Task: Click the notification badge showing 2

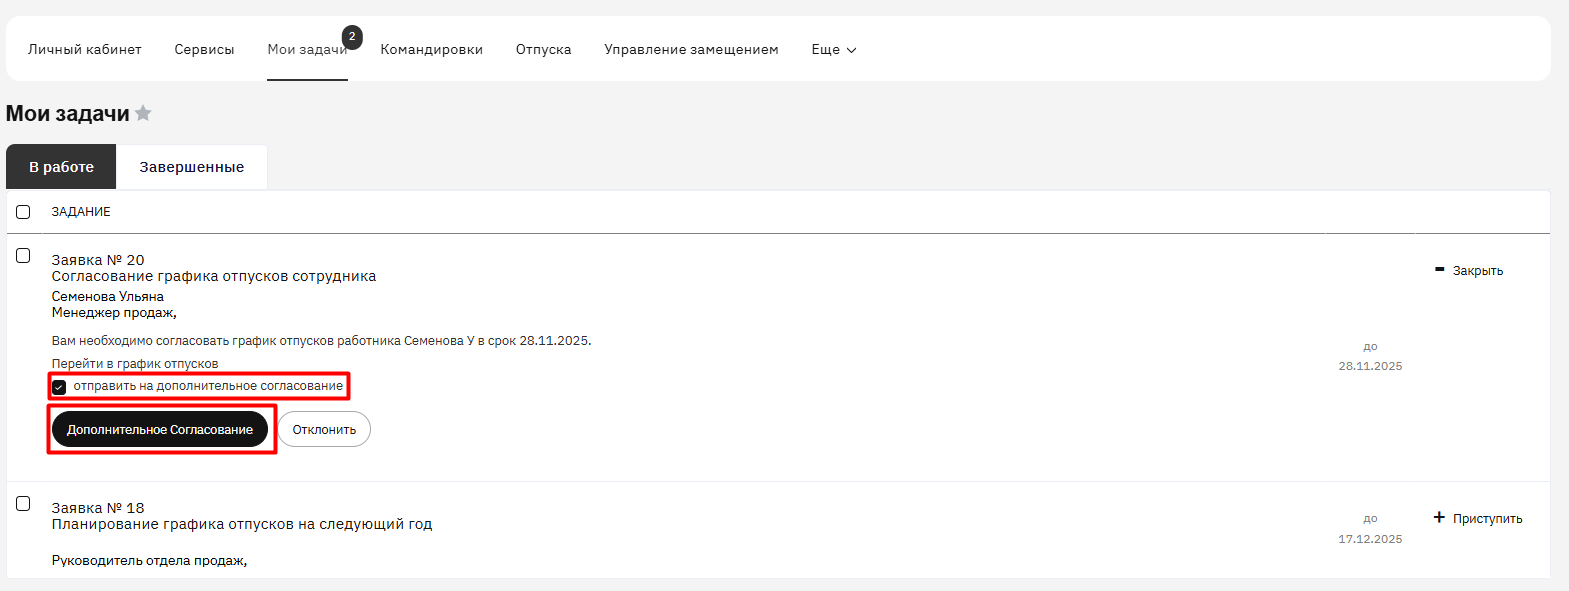Action: 352,37
